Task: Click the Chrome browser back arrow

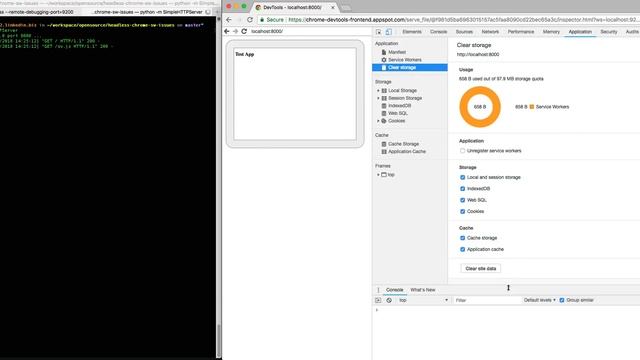Action: pyautogui.click(x=229, y=20)
